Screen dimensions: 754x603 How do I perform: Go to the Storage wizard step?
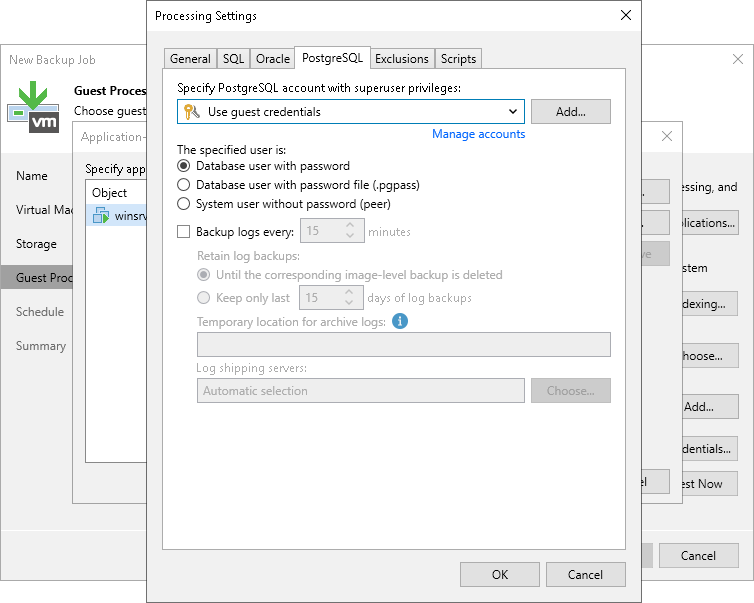point(36,244)
